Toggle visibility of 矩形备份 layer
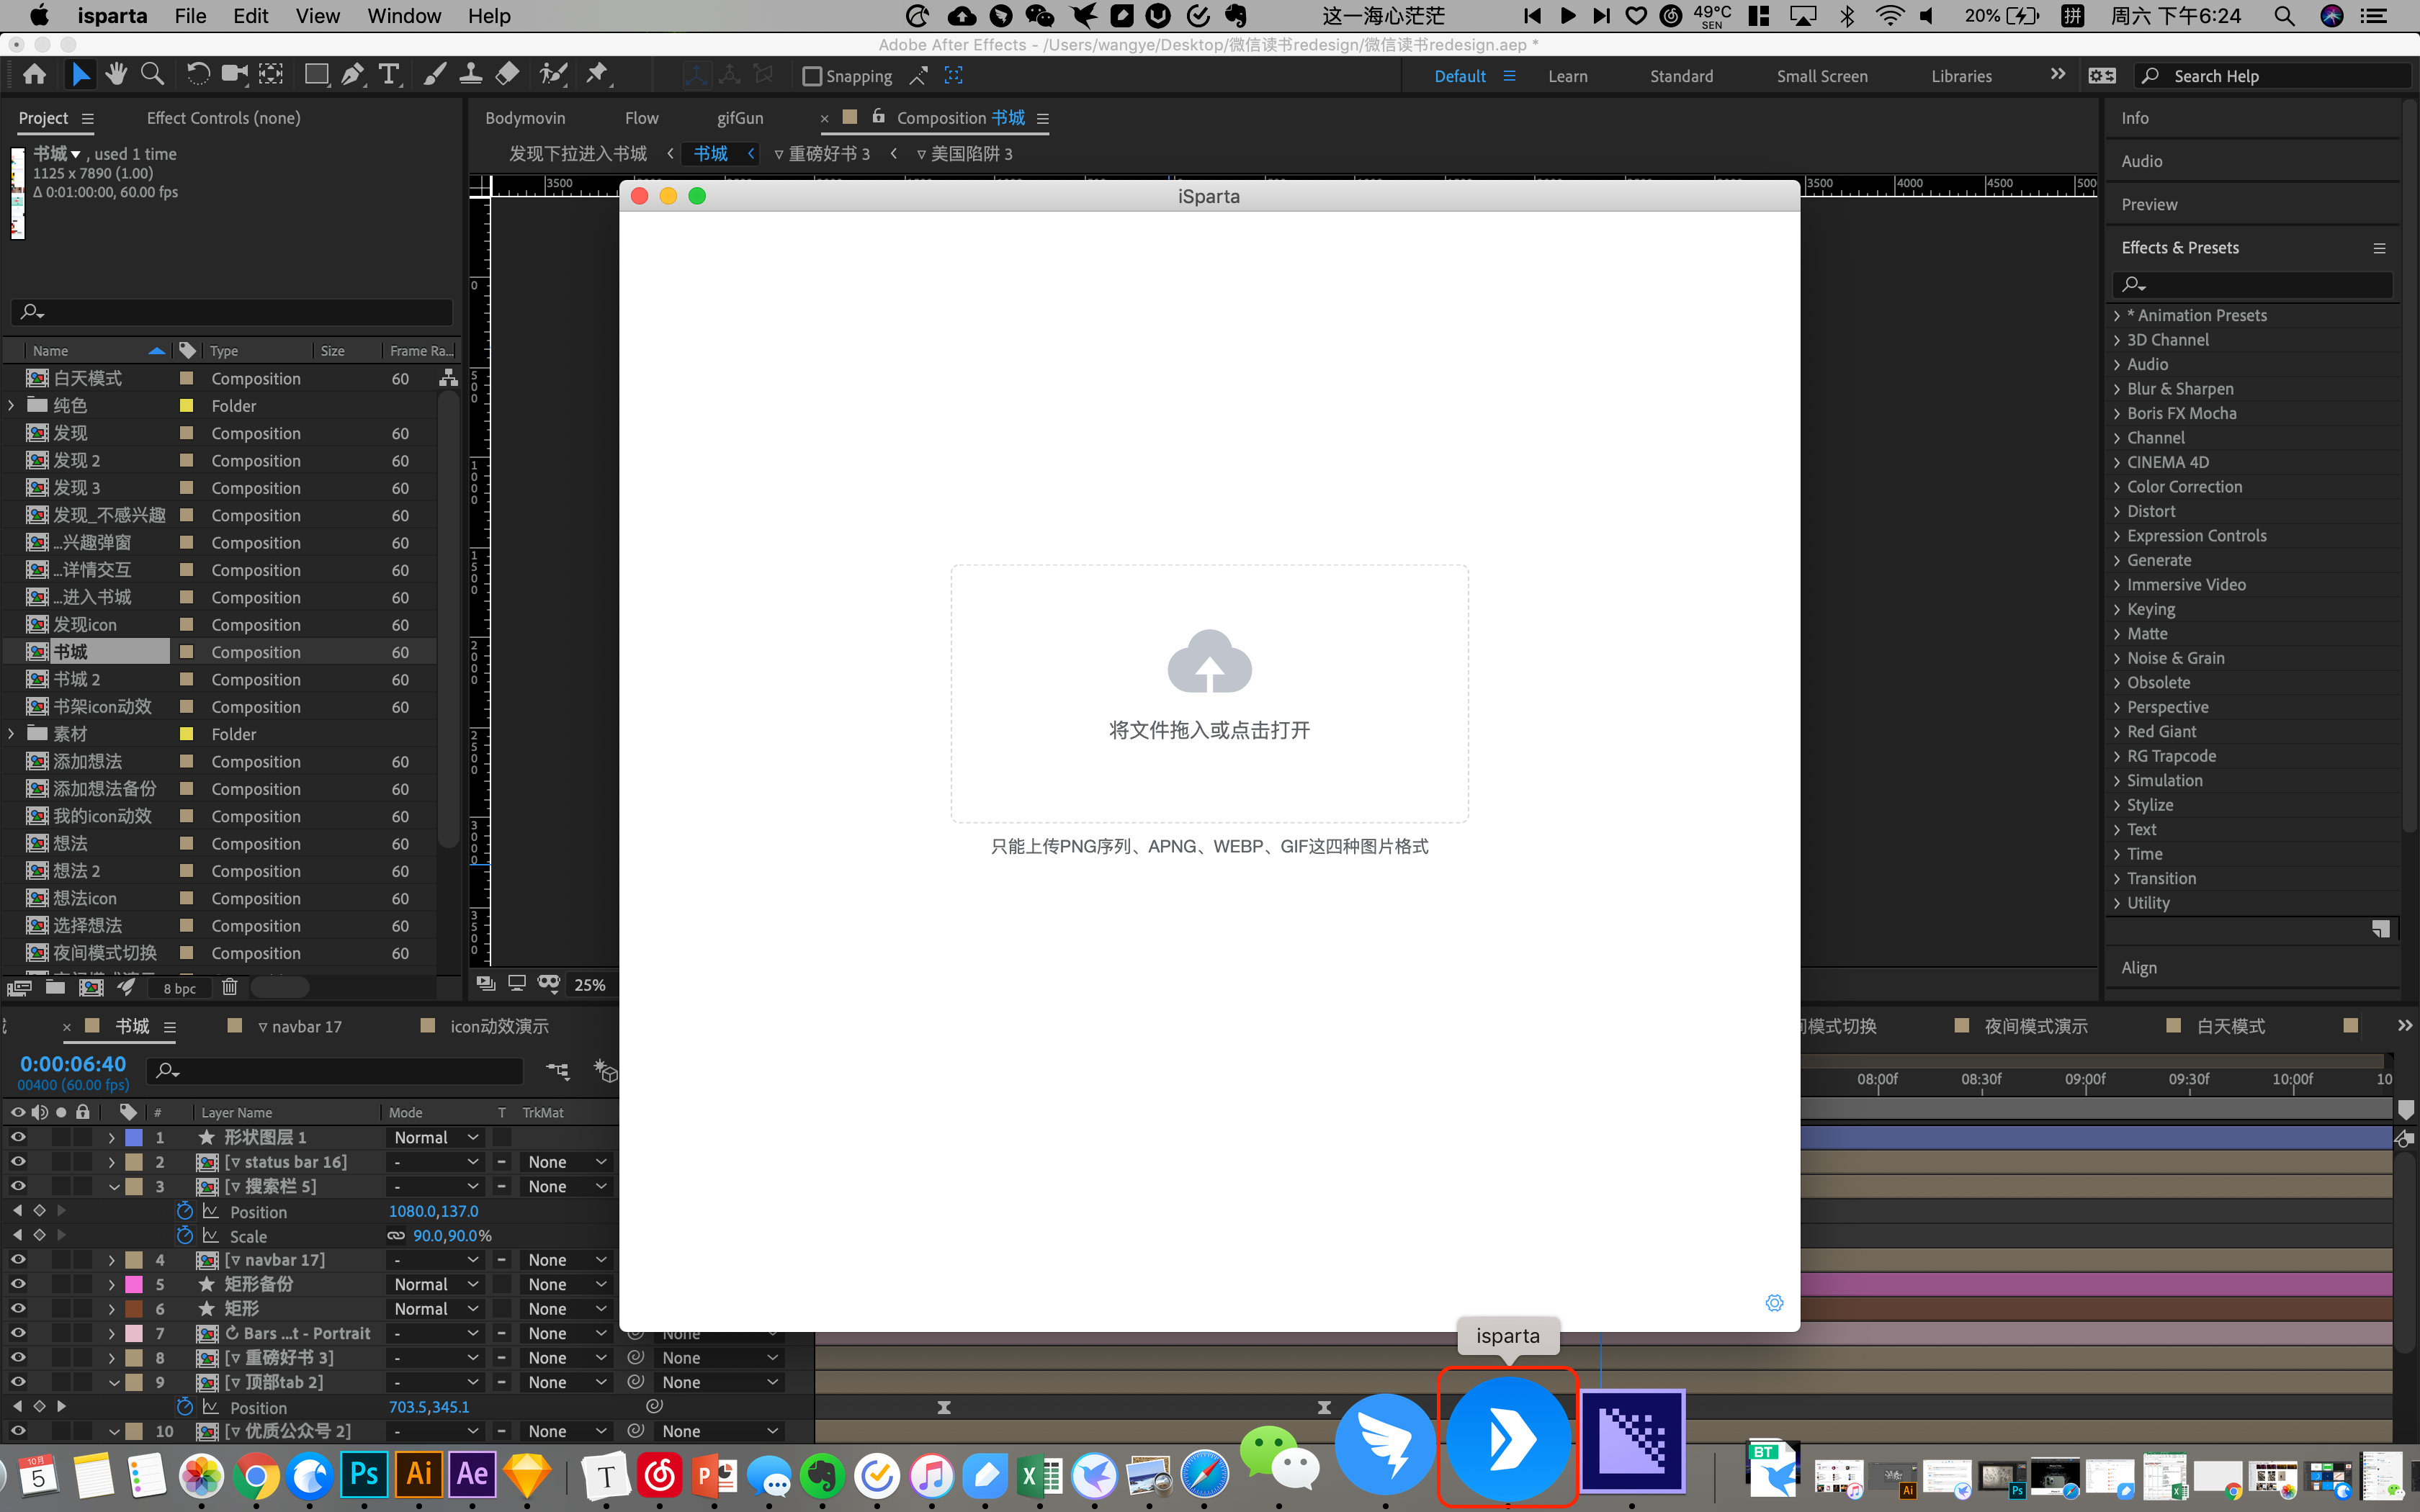The width and height of the screenshot is (2420, 1512). click(17, 1284)
